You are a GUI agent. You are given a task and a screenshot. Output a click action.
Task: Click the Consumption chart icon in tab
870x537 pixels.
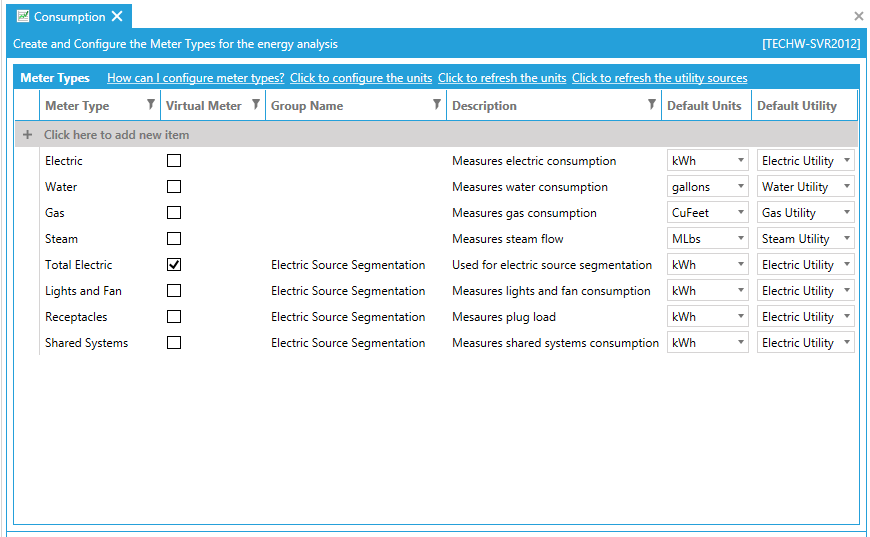click(x=23, y=17)
